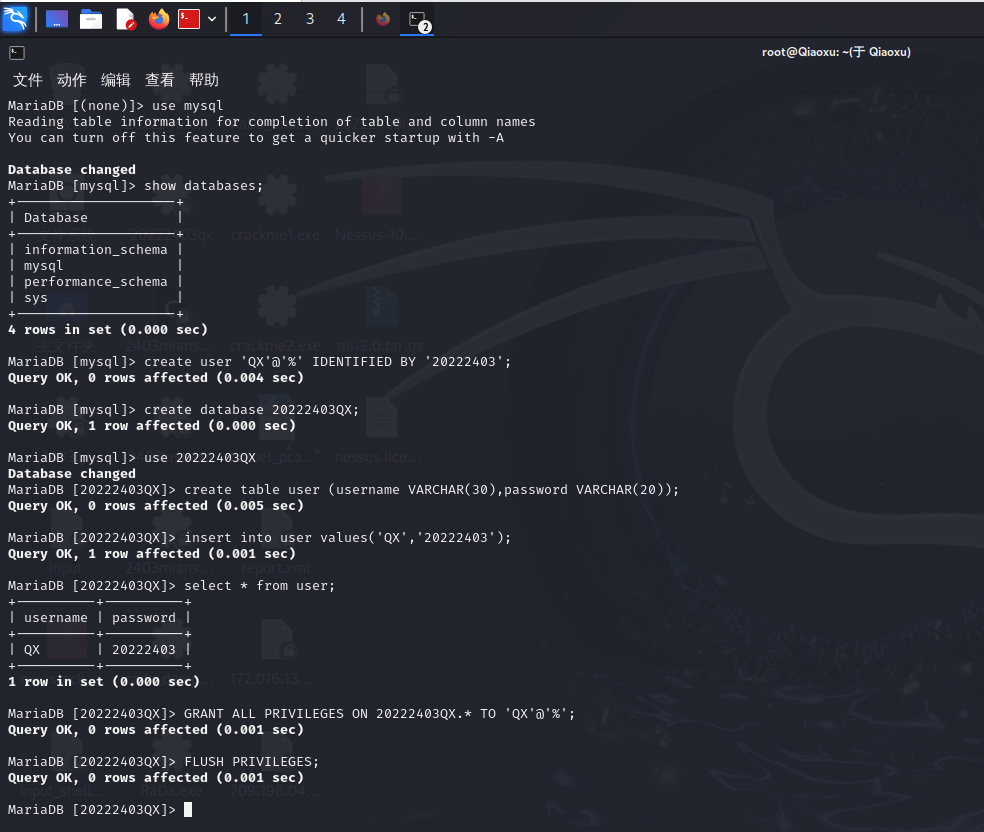Open the 查看 menu
This screenshot has width=984, height=832.
pyautogui.click(x=159, y=80)
